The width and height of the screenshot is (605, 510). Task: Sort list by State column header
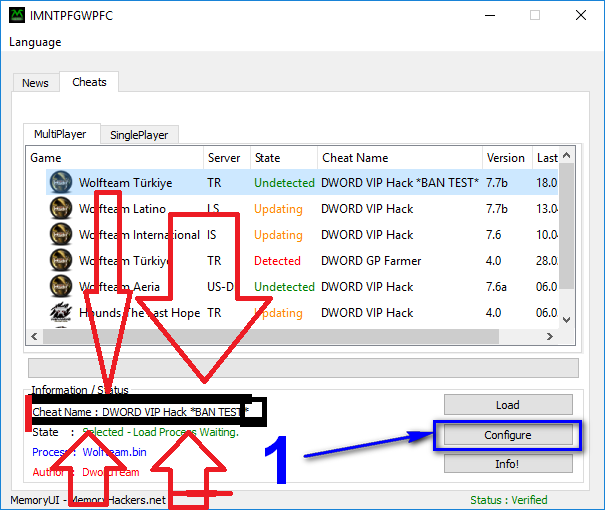[284, 158]
